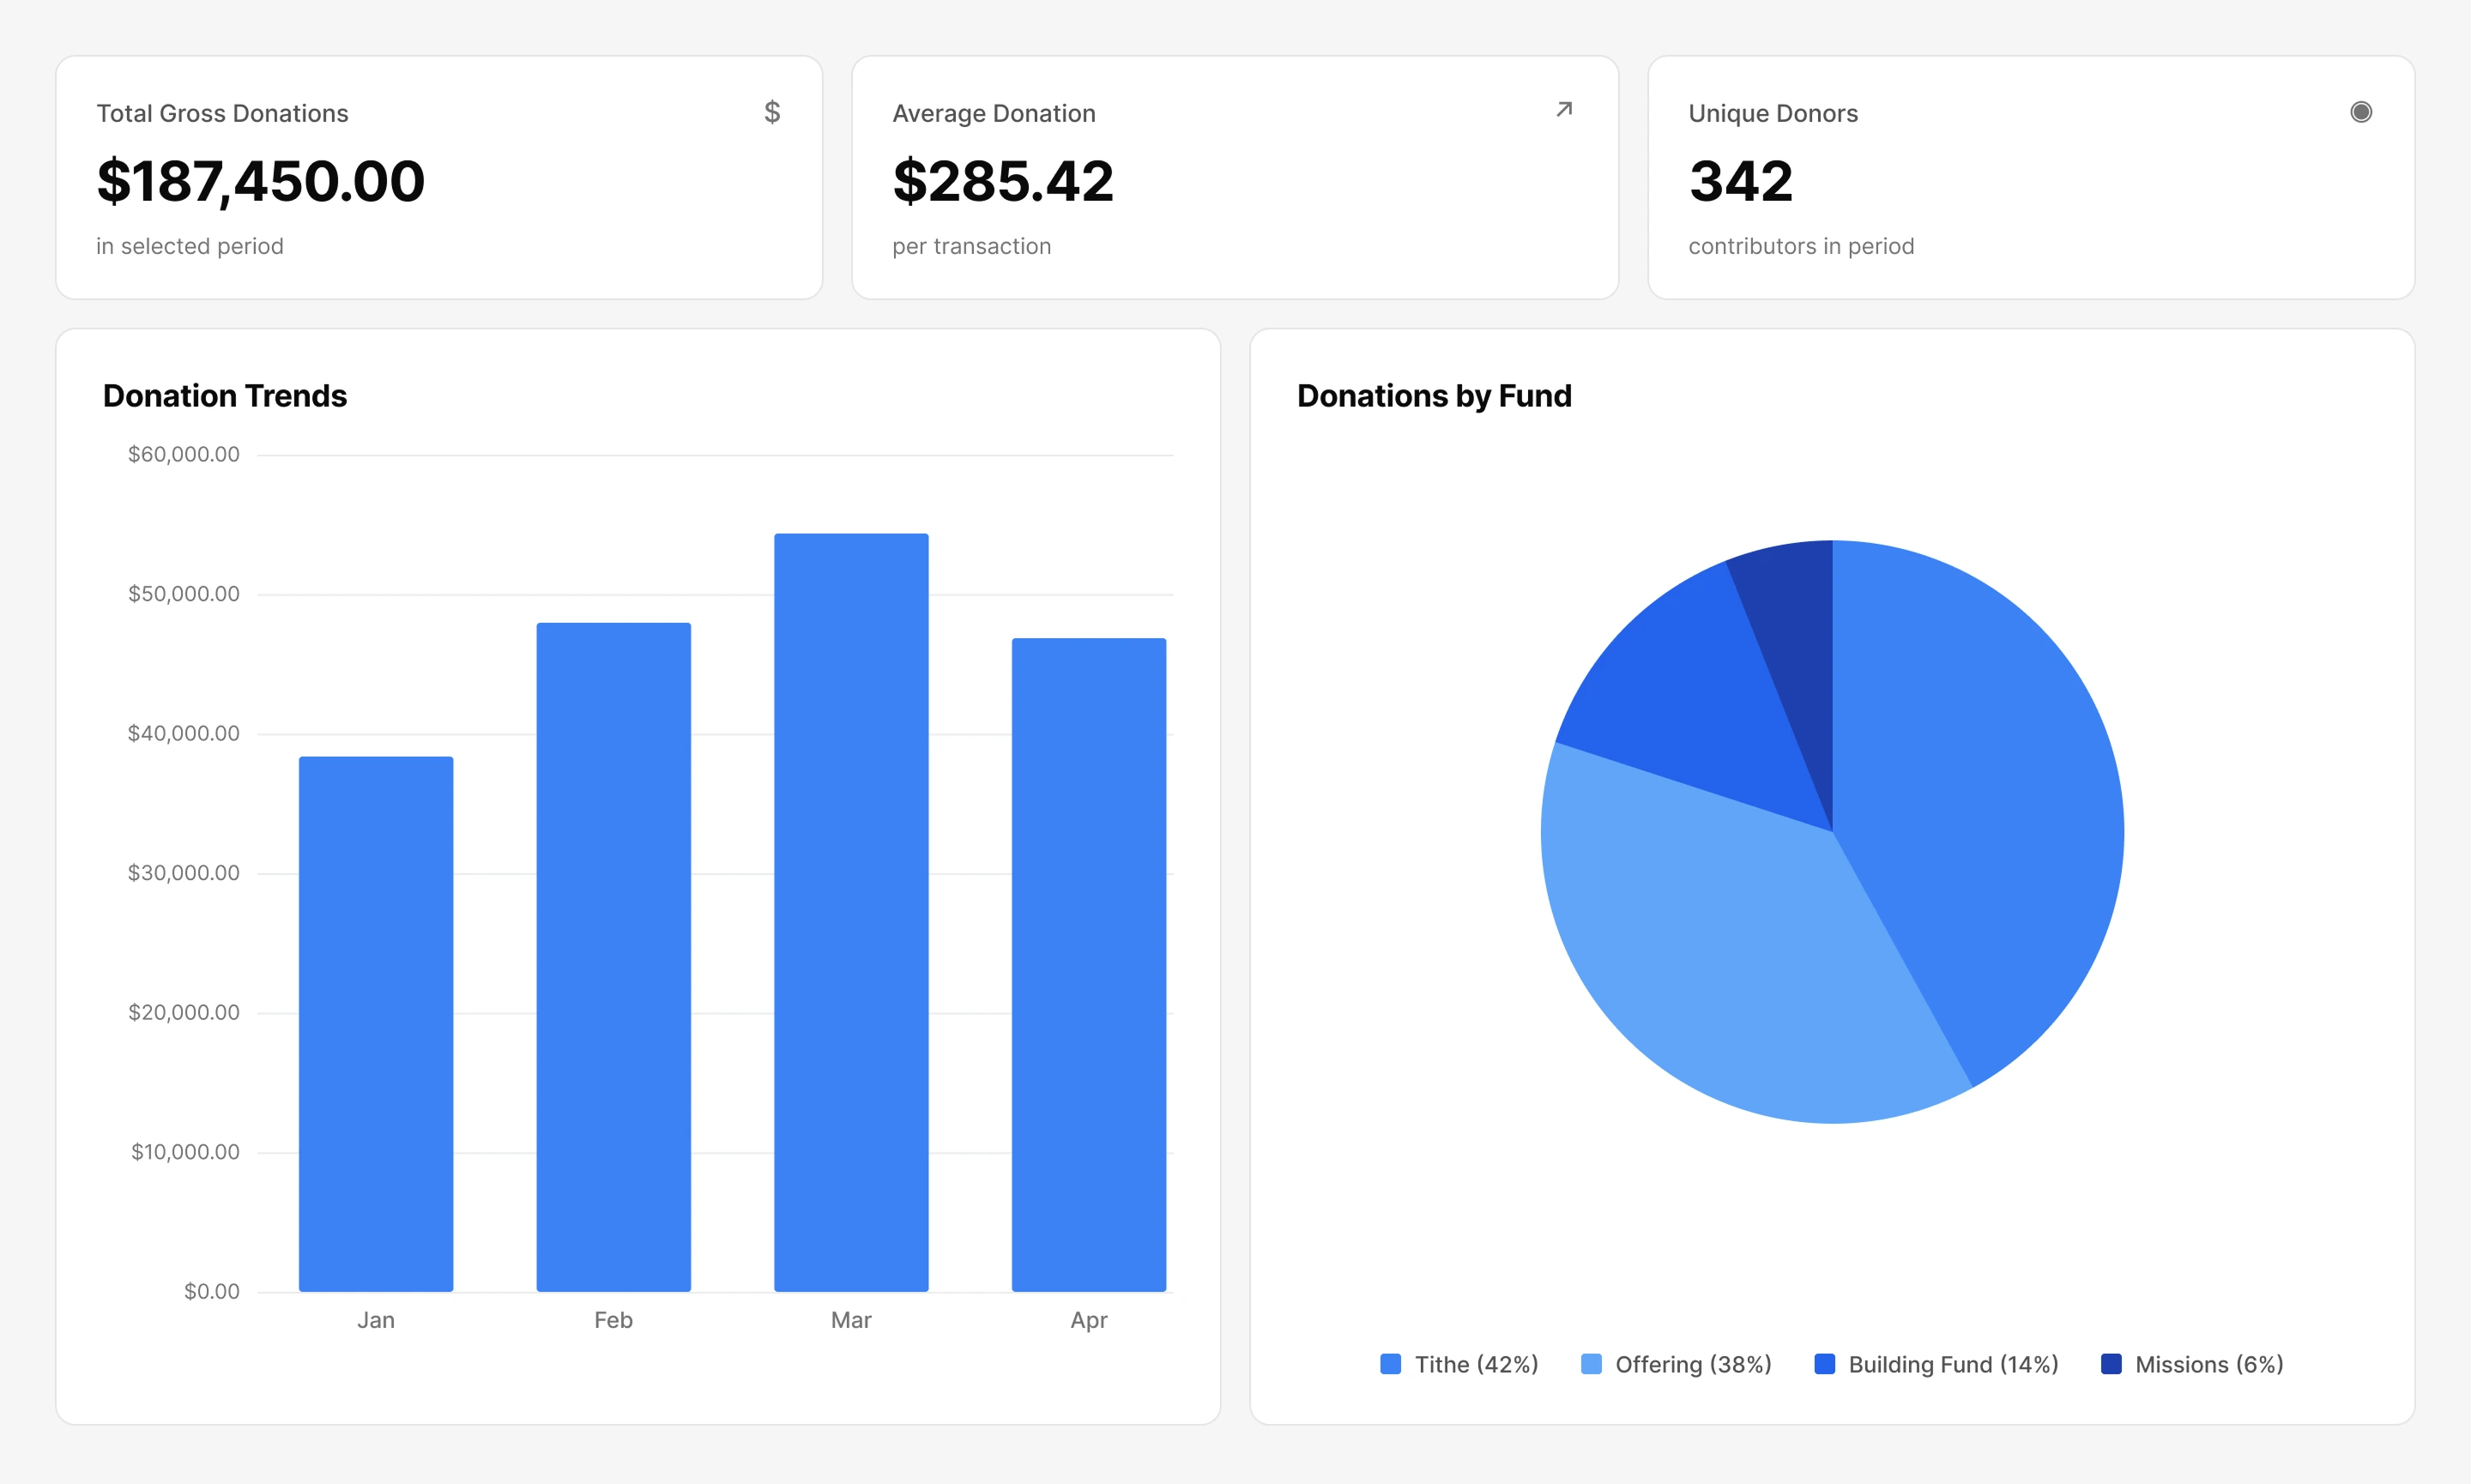Click the Feb bar in Donation Trends
This screenshot has width=2471, height=1484.
614,957
